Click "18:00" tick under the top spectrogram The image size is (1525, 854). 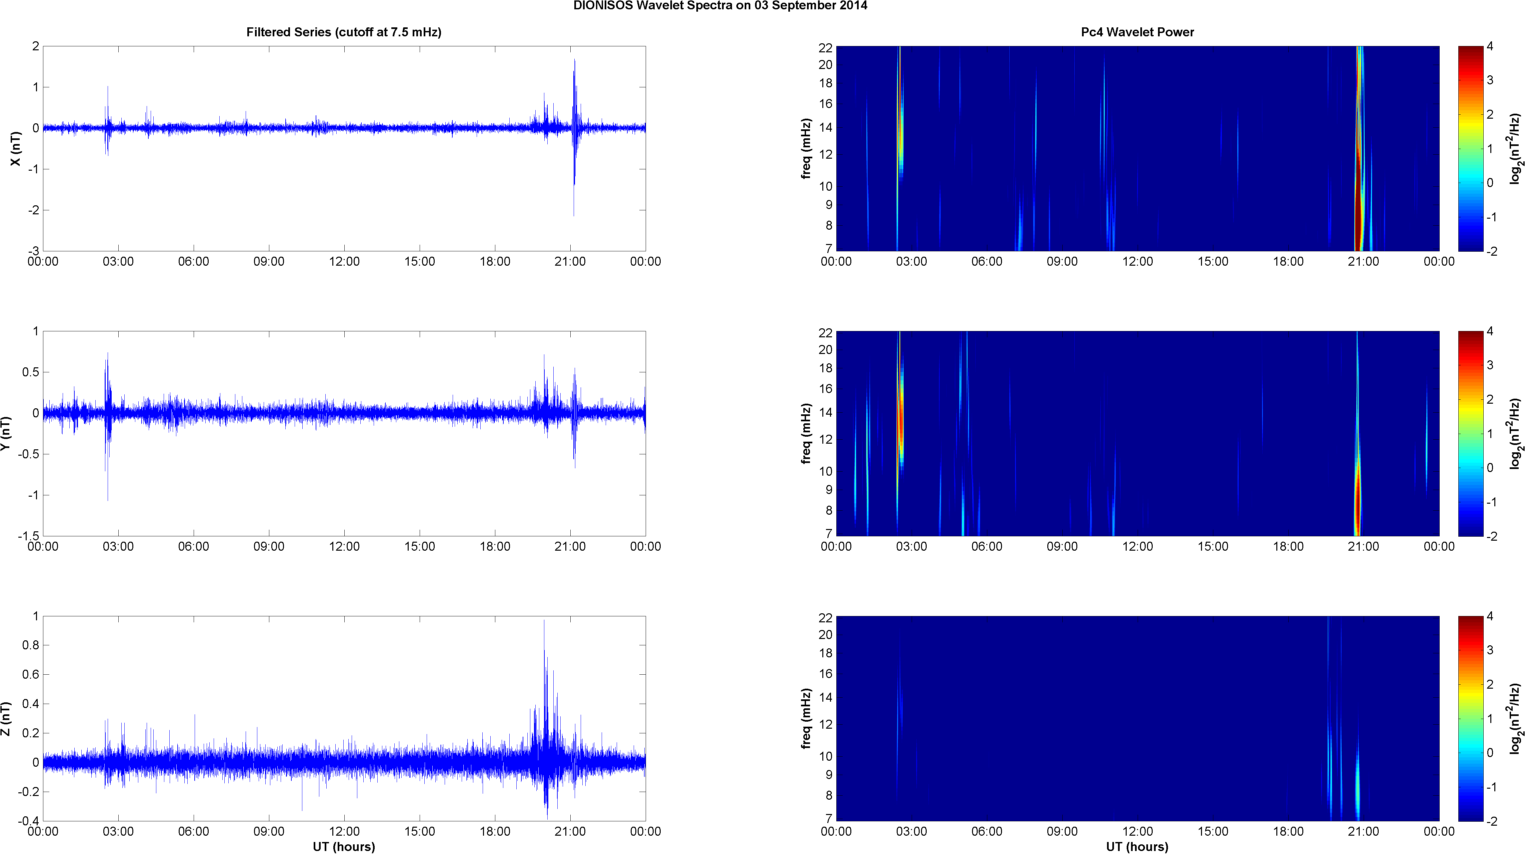1288,262
